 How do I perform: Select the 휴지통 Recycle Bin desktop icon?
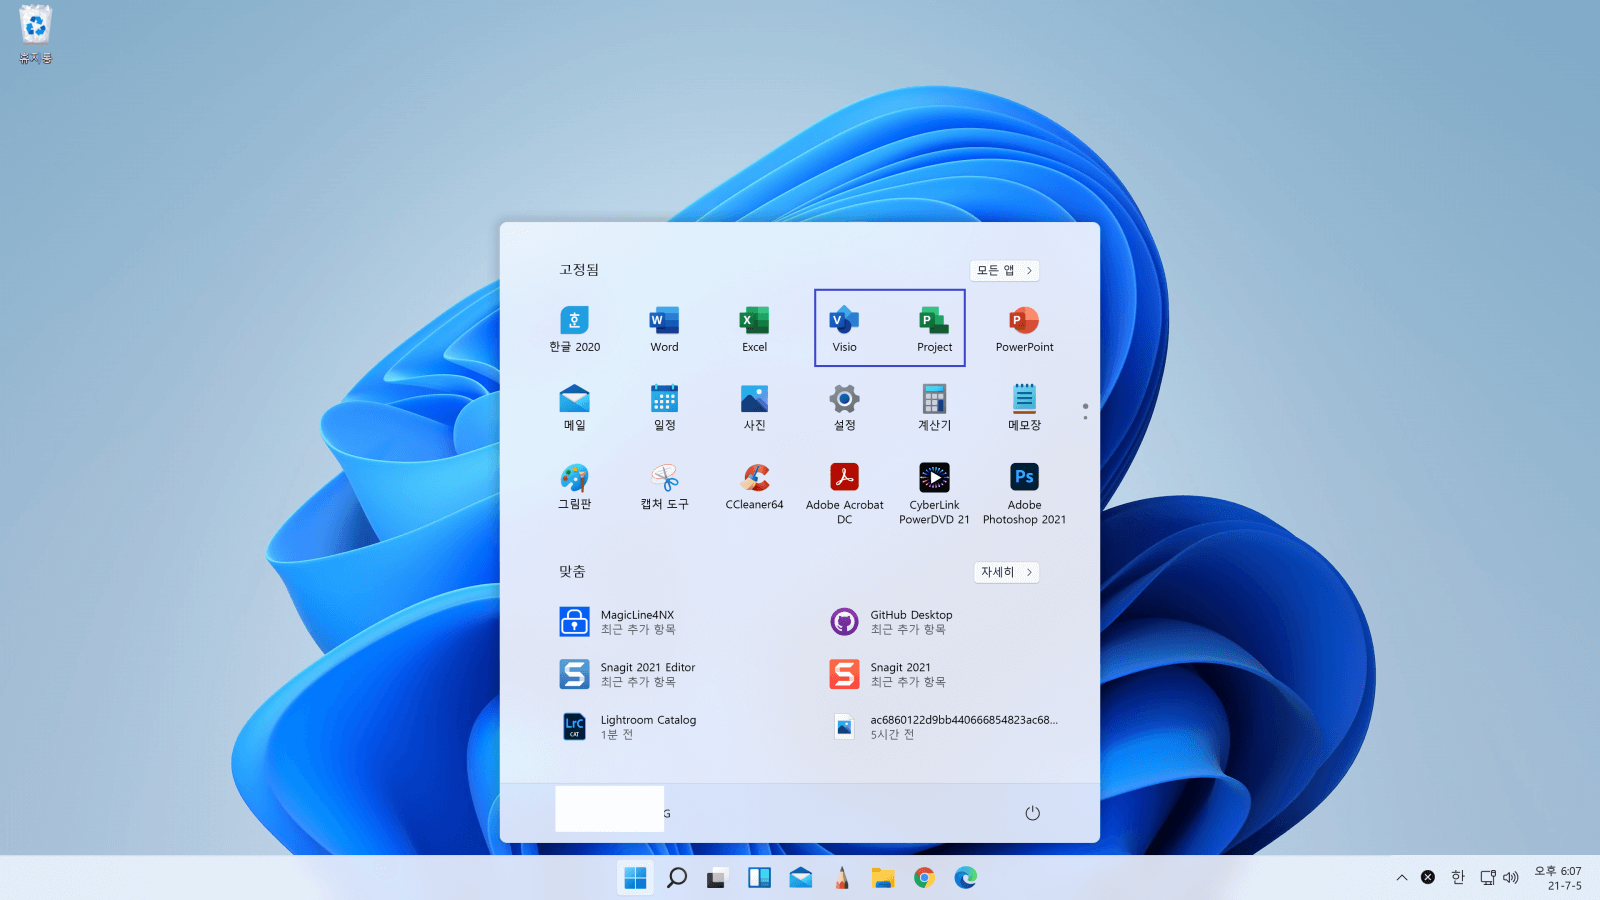[x=35, y=35]
